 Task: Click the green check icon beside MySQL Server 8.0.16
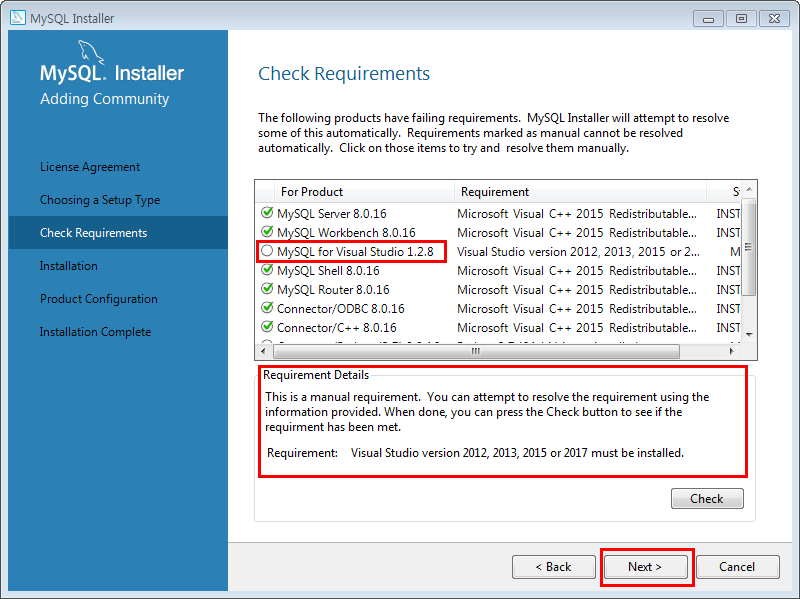point(267,213)
